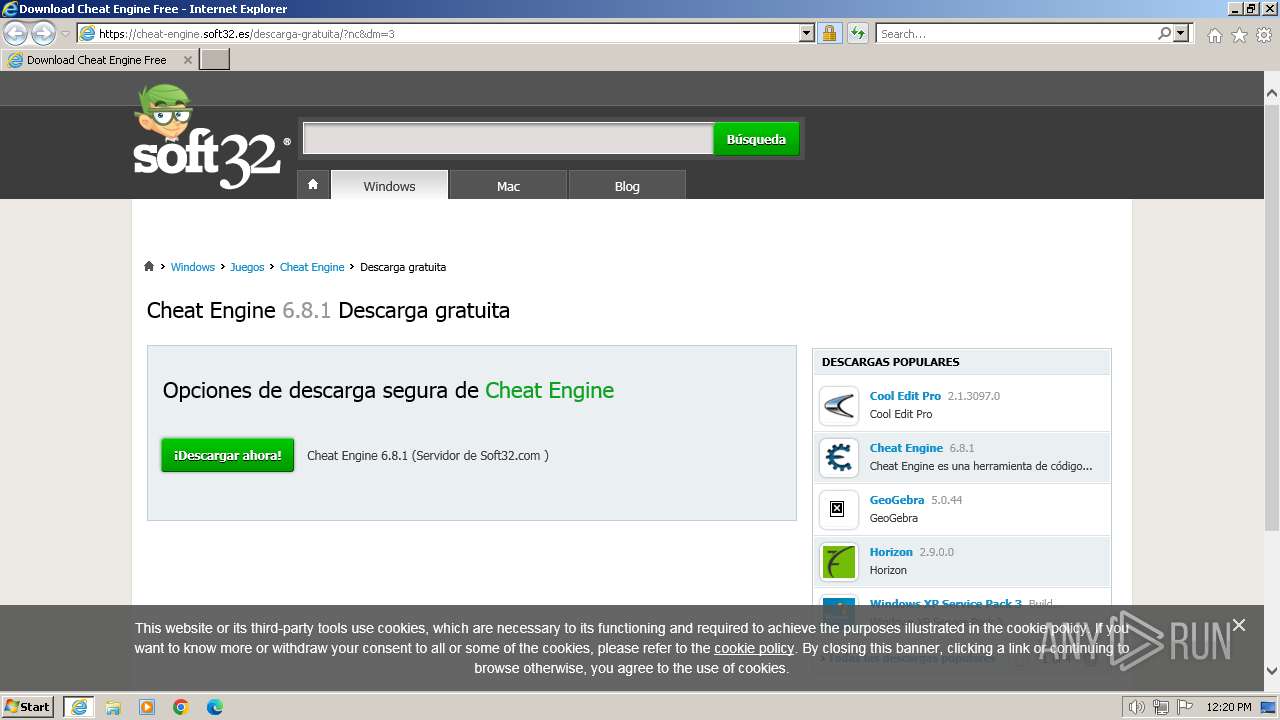Click the Cool Edit Pro icon
This screenshot has width=1280, height=720.
pyautogui.click(x=838, y=406)
